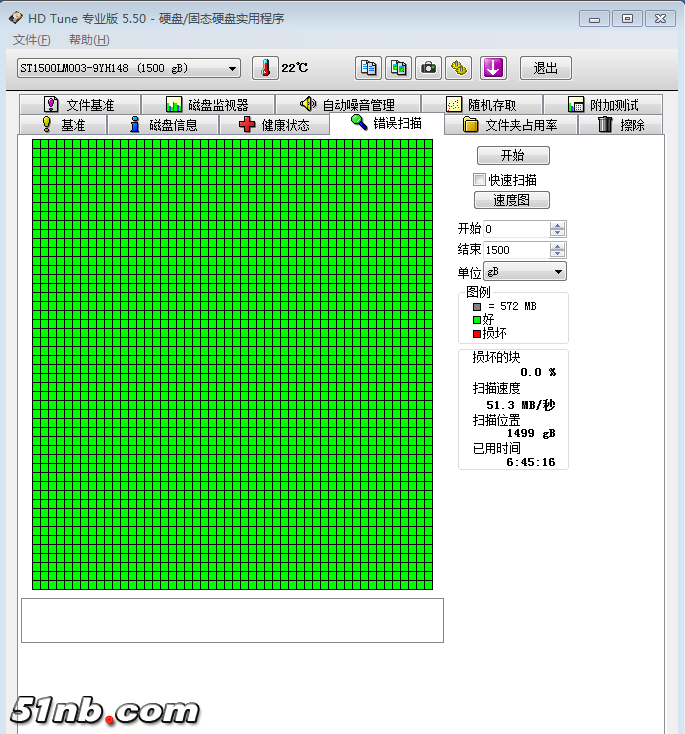Image resolution: width=685 pixels, height=734 pixels.
Task: Adjust the 结束 value with its spinner
Action: (558, 246)
